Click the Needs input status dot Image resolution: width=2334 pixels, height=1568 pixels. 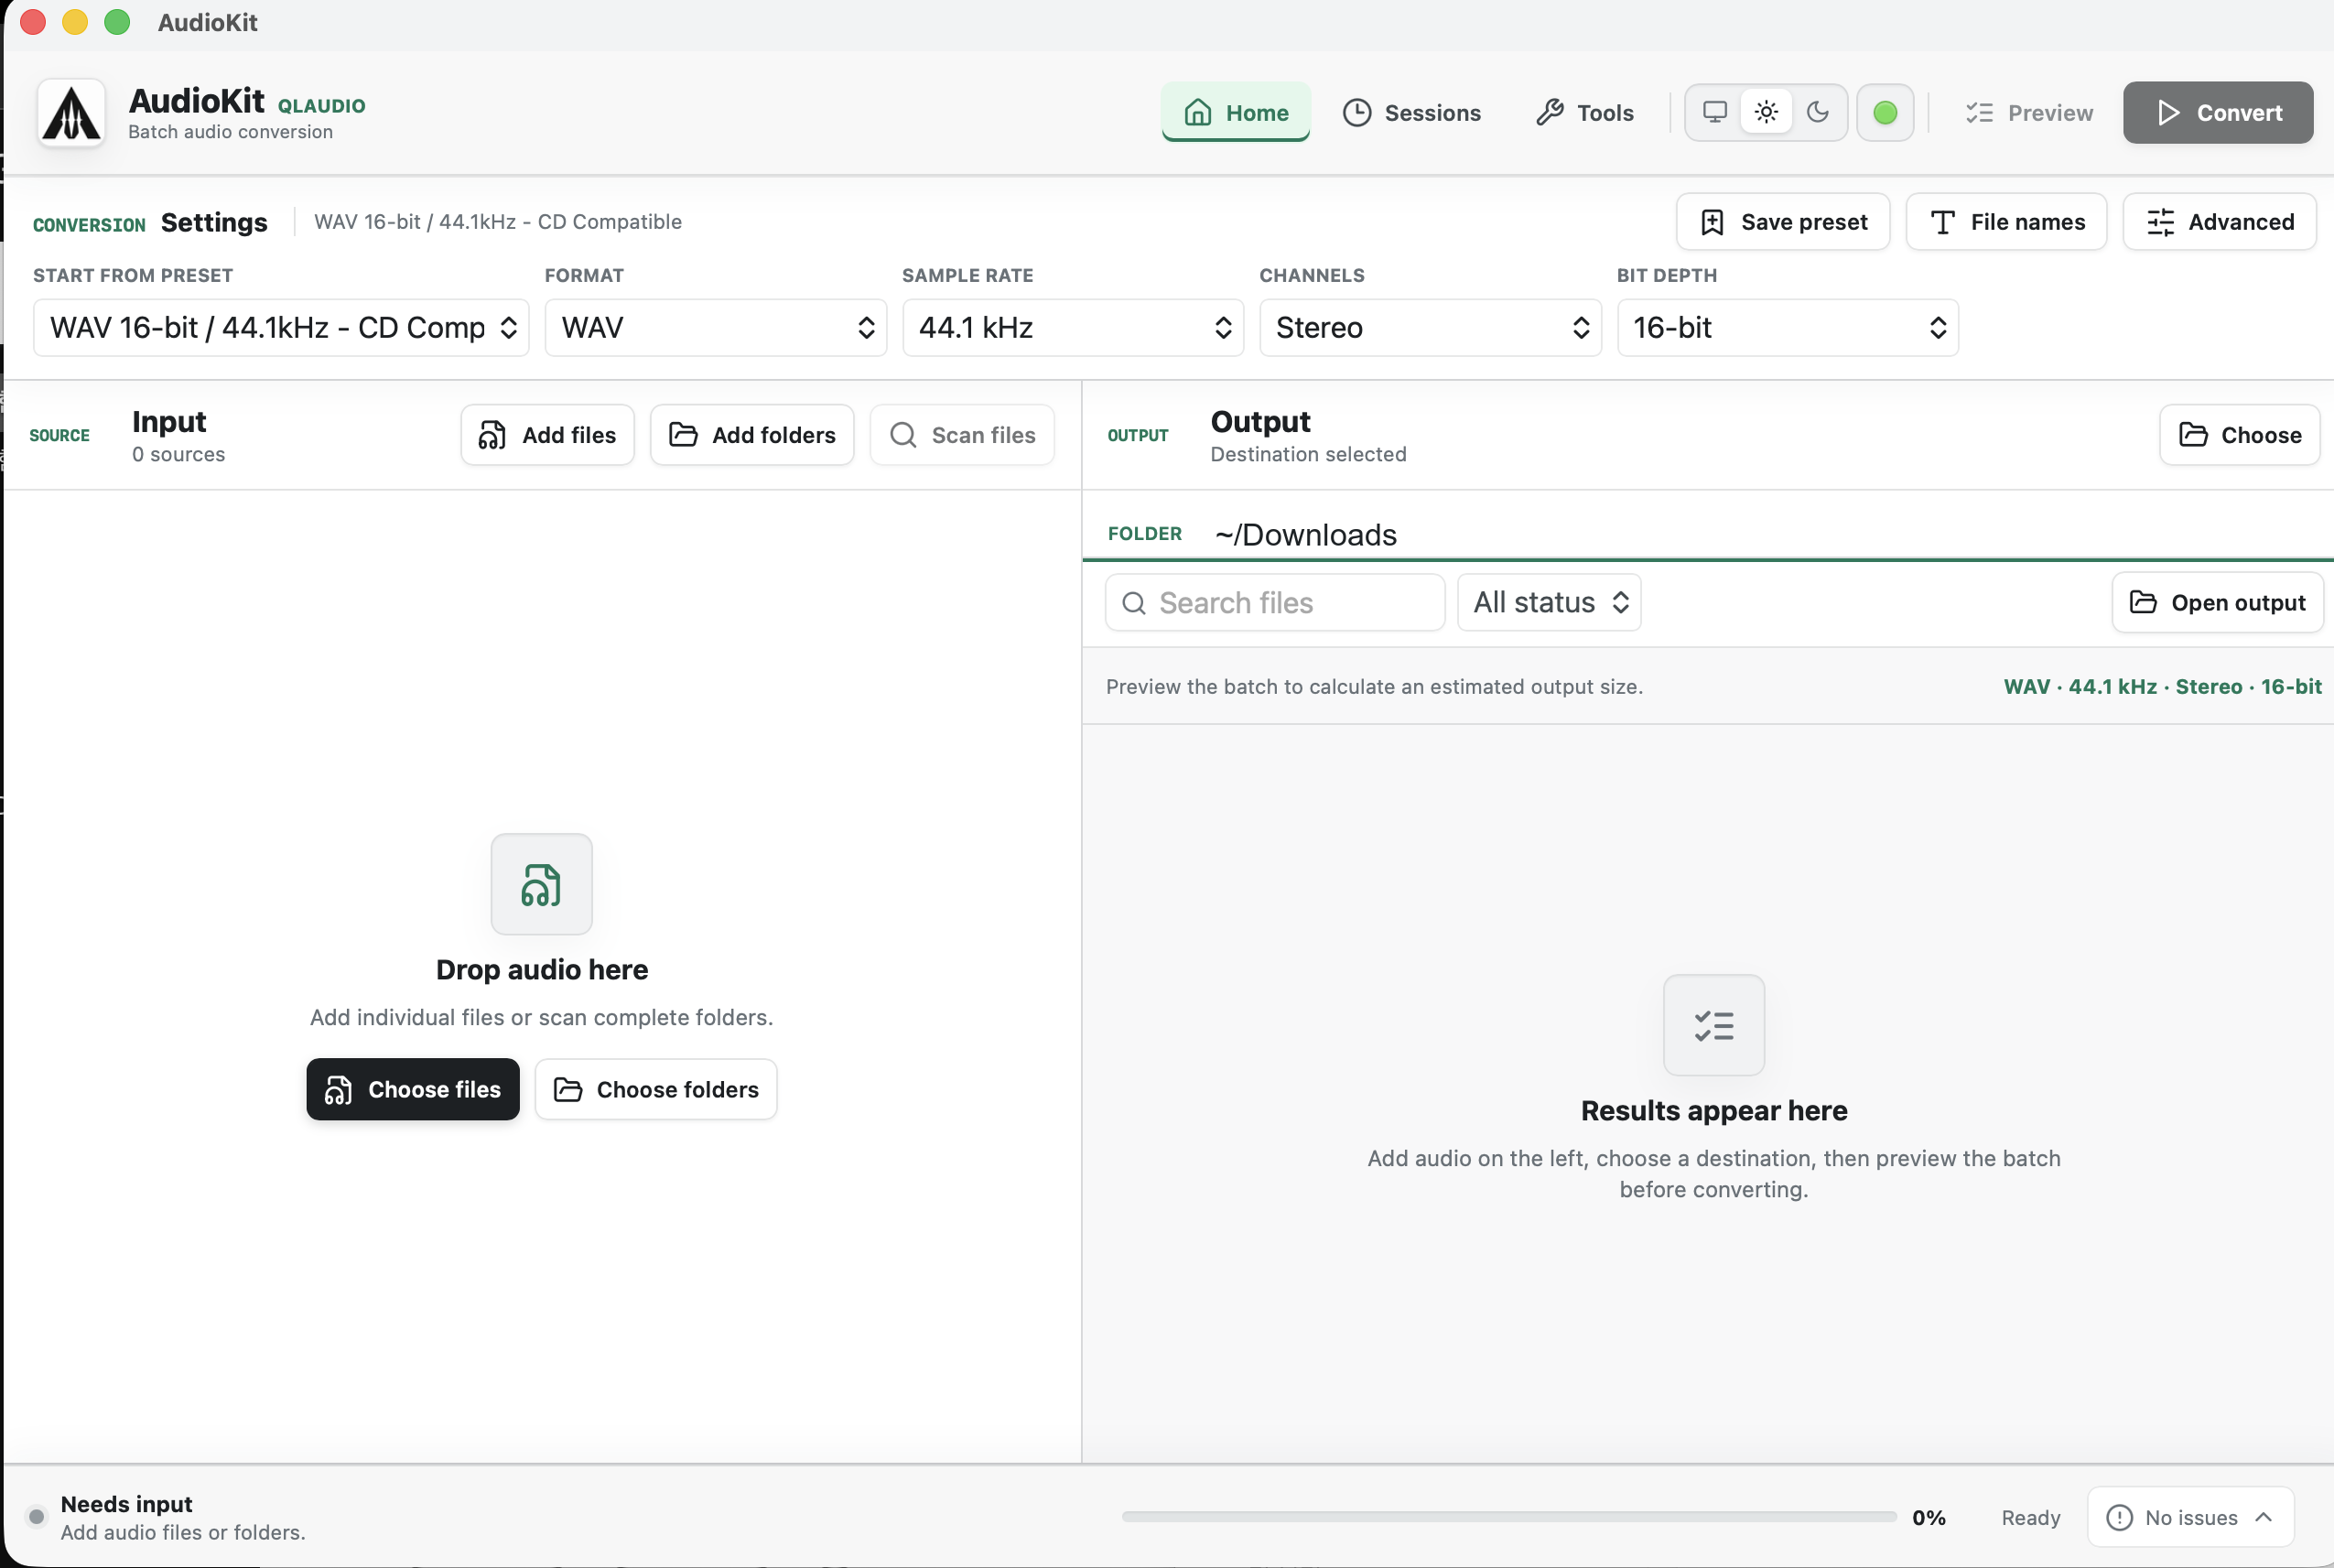tap(36, 1517)
